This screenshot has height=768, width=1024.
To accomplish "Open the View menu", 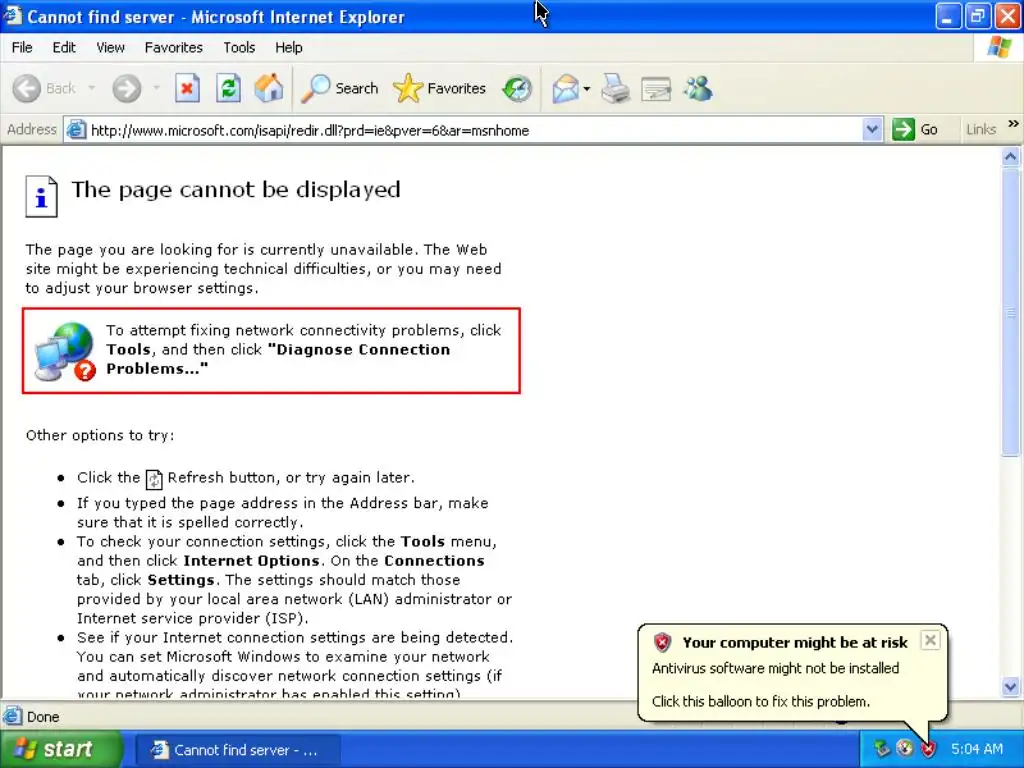I will 110,48.
